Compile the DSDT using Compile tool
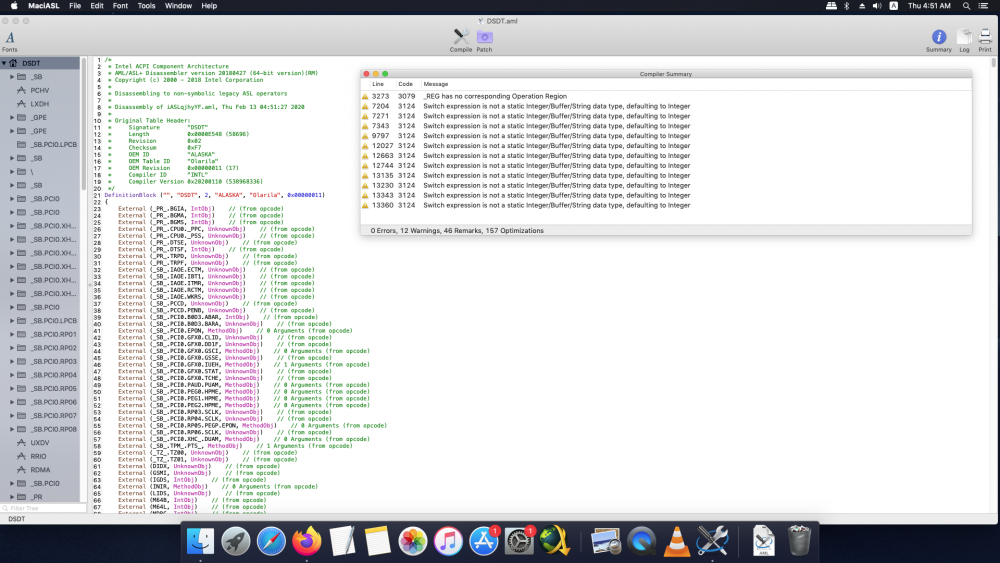This screenshot has height=563, width=1000. (x=460, y=40)
